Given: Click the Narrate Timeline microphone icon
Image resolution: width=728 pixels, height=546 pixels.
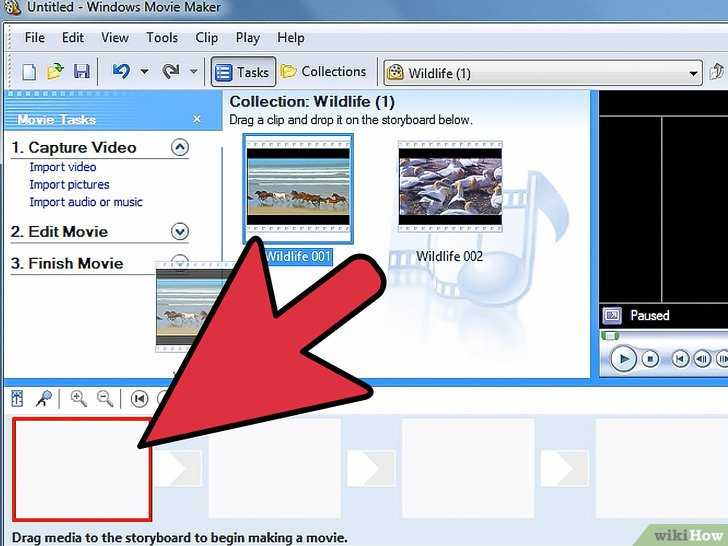Looking at the screenshot, I should [x=44, y=398].
